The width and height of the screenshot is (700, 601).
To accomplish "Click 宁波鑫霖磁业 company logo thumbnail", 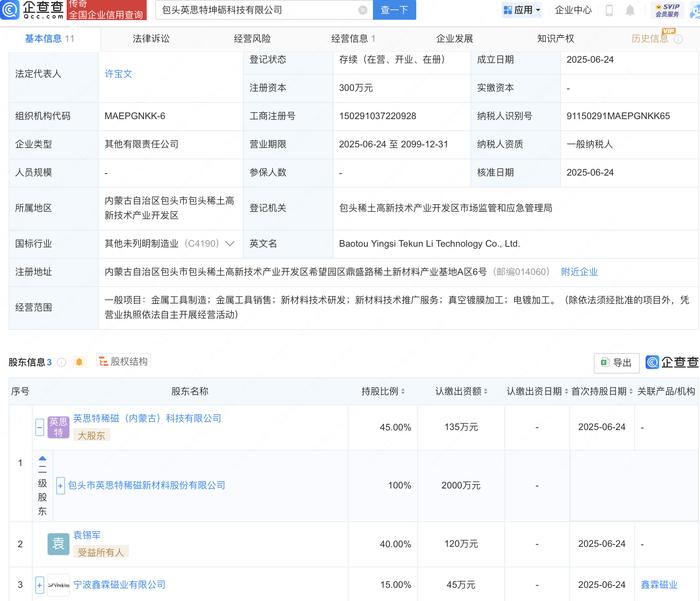I will click(58, 584).
